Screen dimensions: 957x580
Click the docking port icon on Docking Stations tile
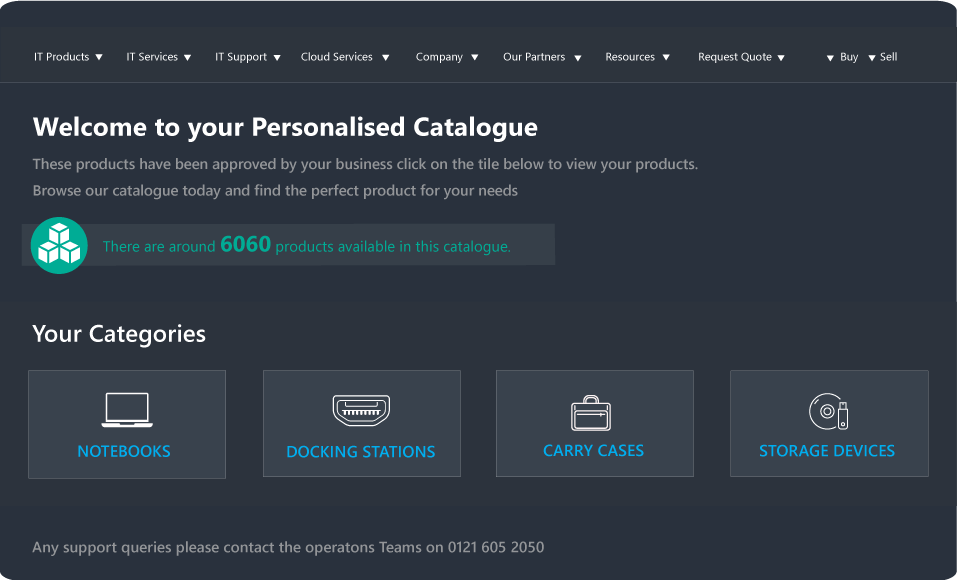pyautogui.click(x=361, y=408)
